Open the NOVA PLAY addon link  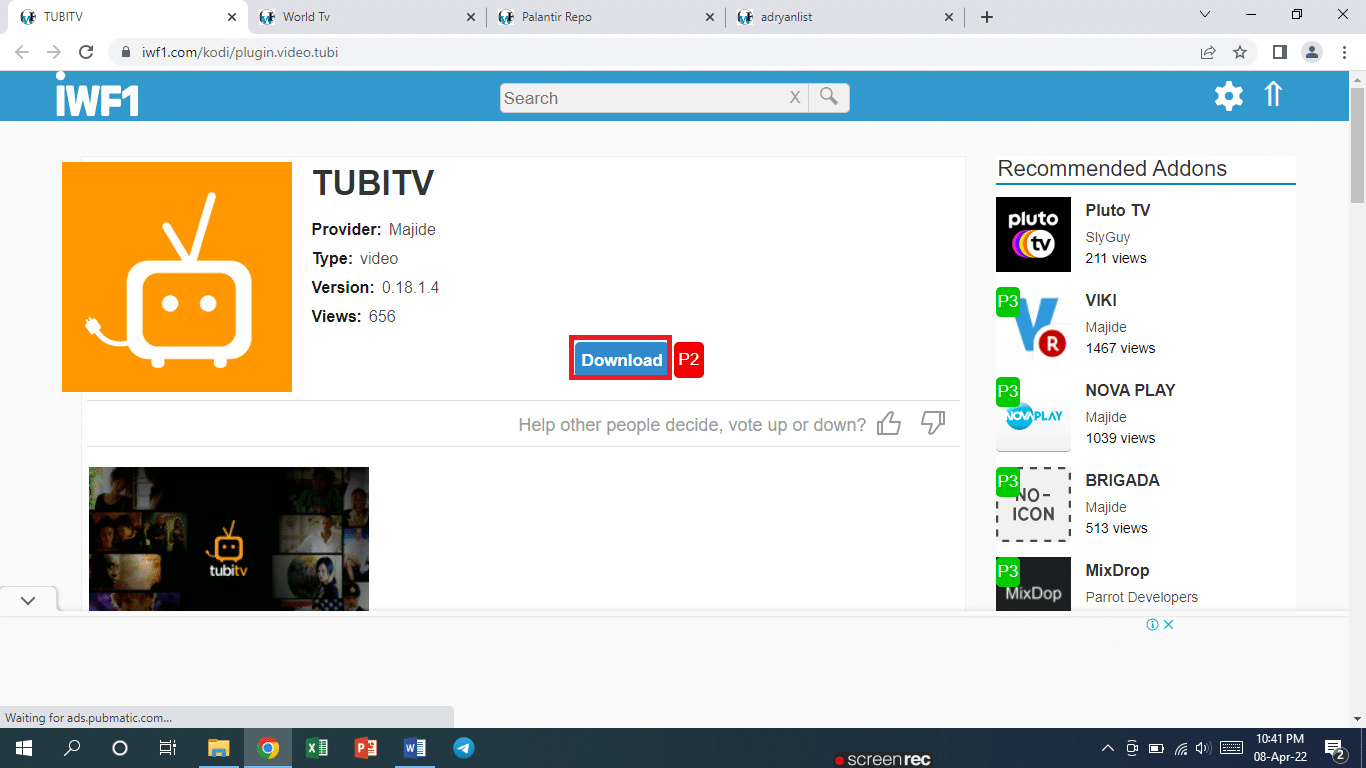click(1130, 390)
